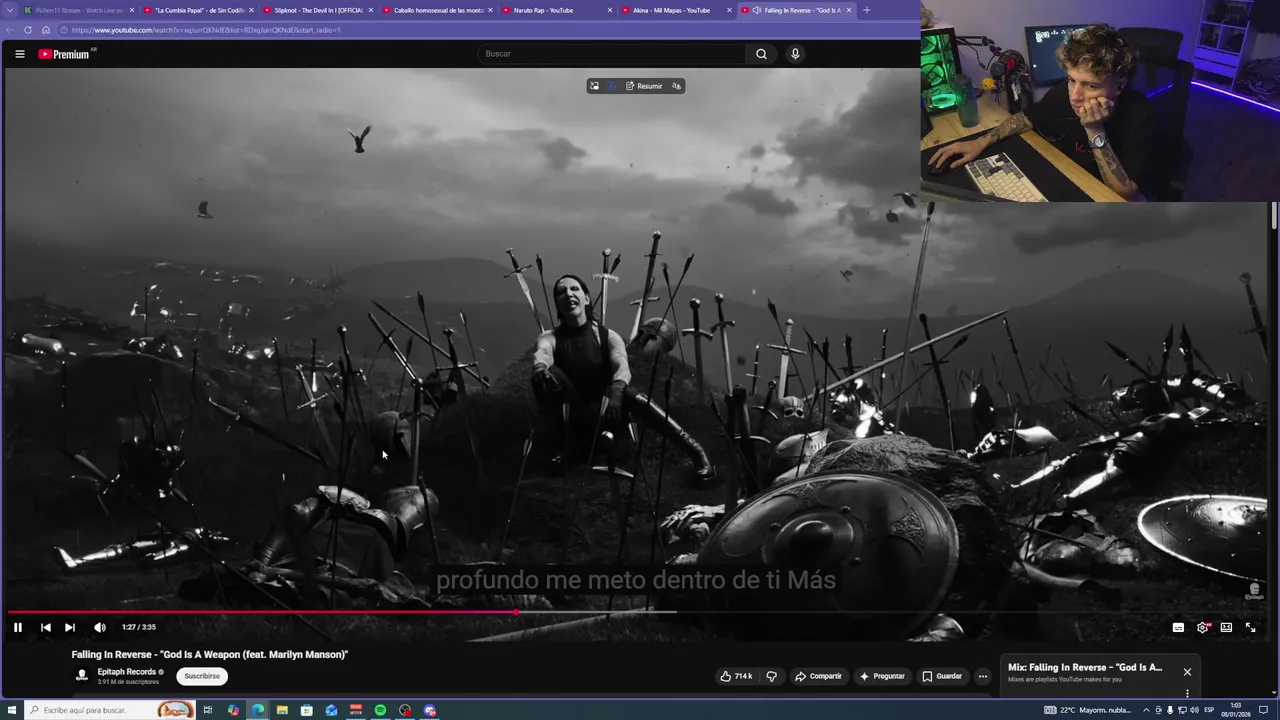This screenshot has width=1280, height=720.
Task: Save video with the Guardar button
Action: point(942,676)
